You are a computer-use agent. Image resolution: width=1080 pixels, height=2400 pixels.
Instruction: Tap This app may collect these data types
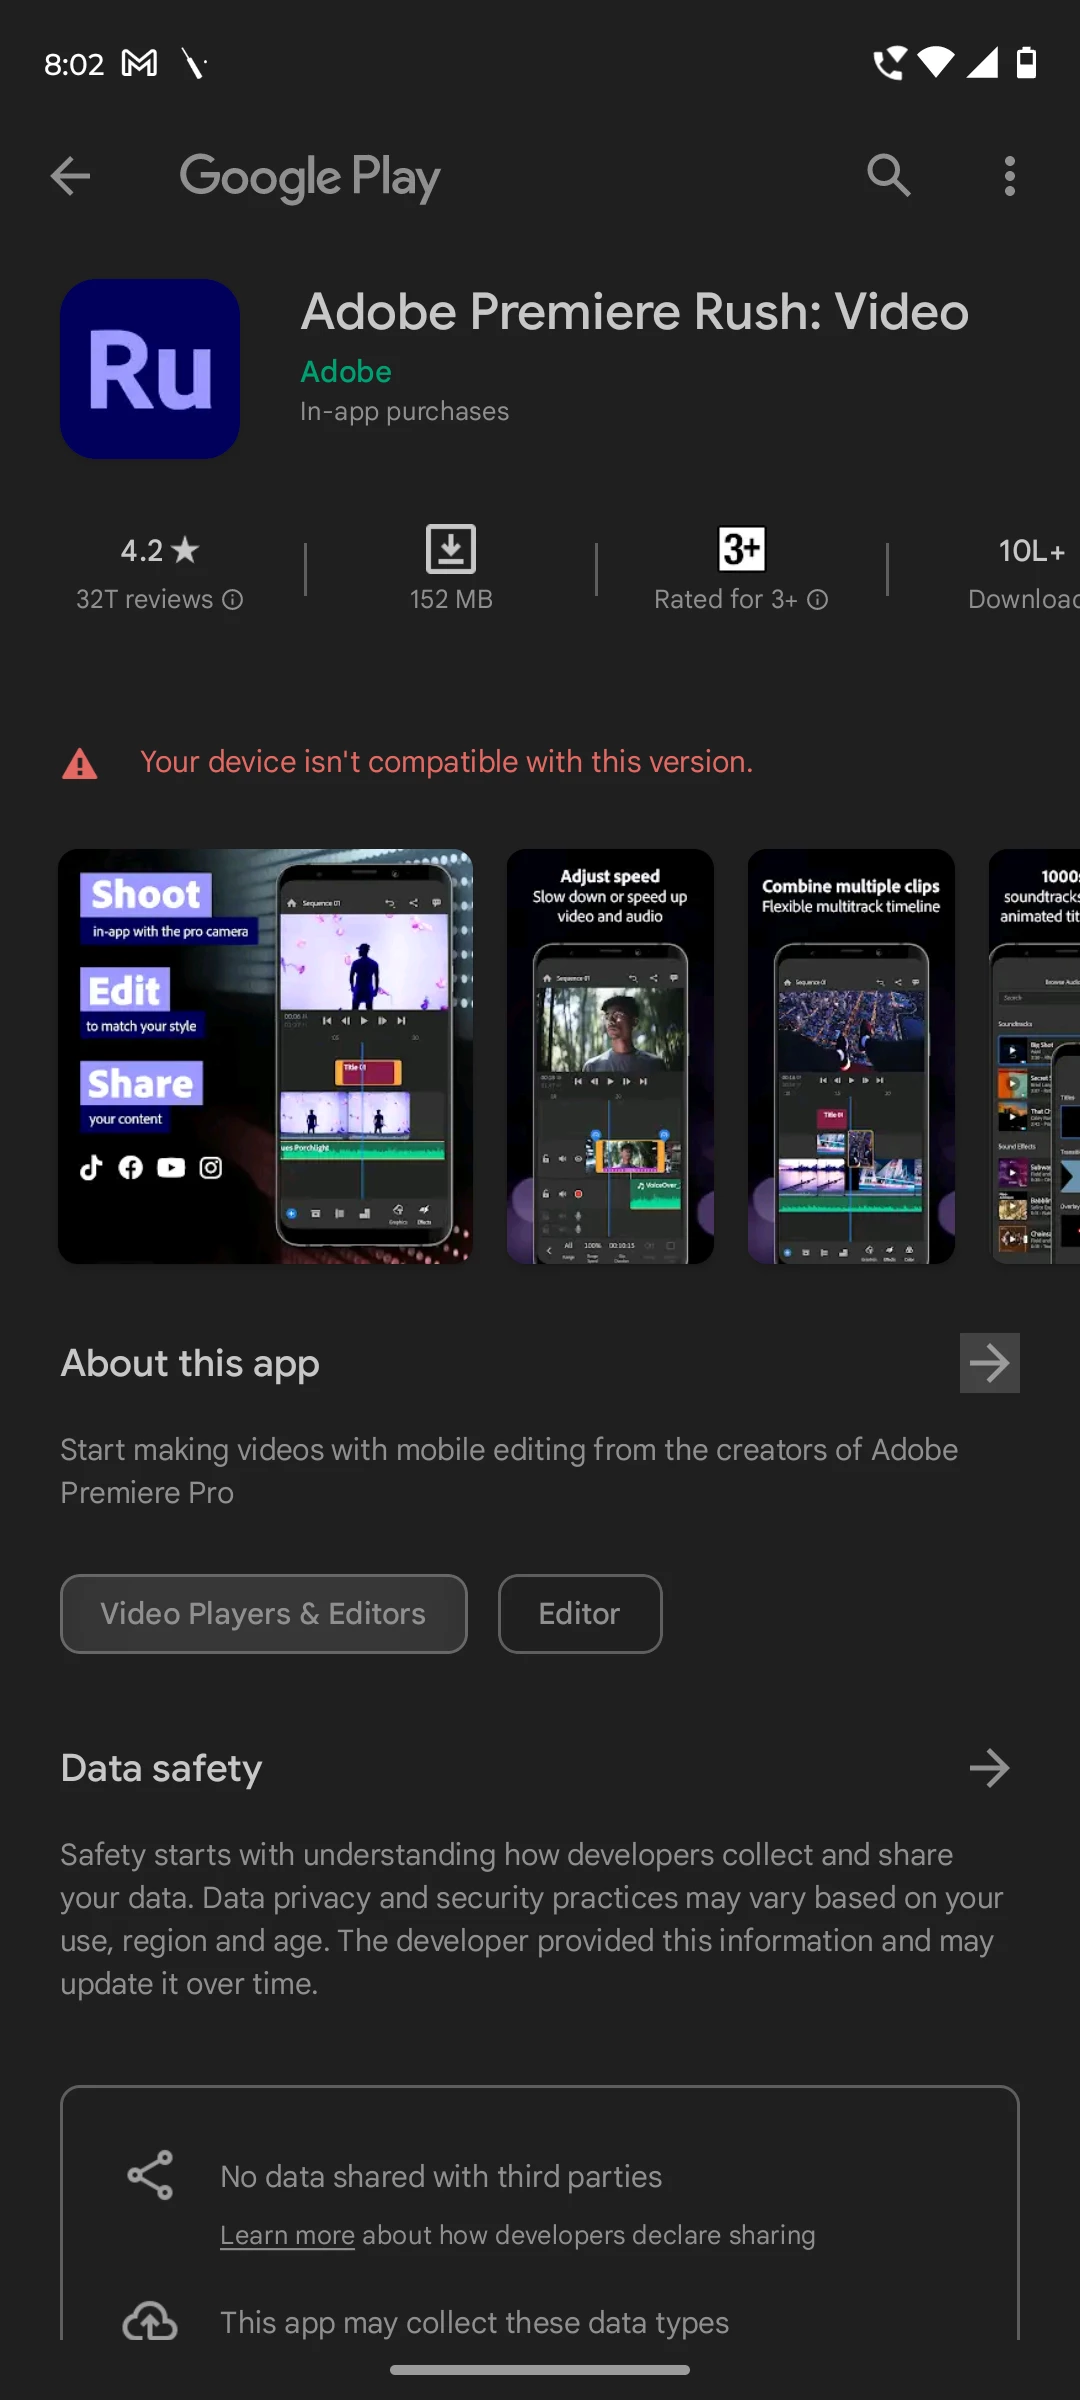click(x=474, y=2323)
